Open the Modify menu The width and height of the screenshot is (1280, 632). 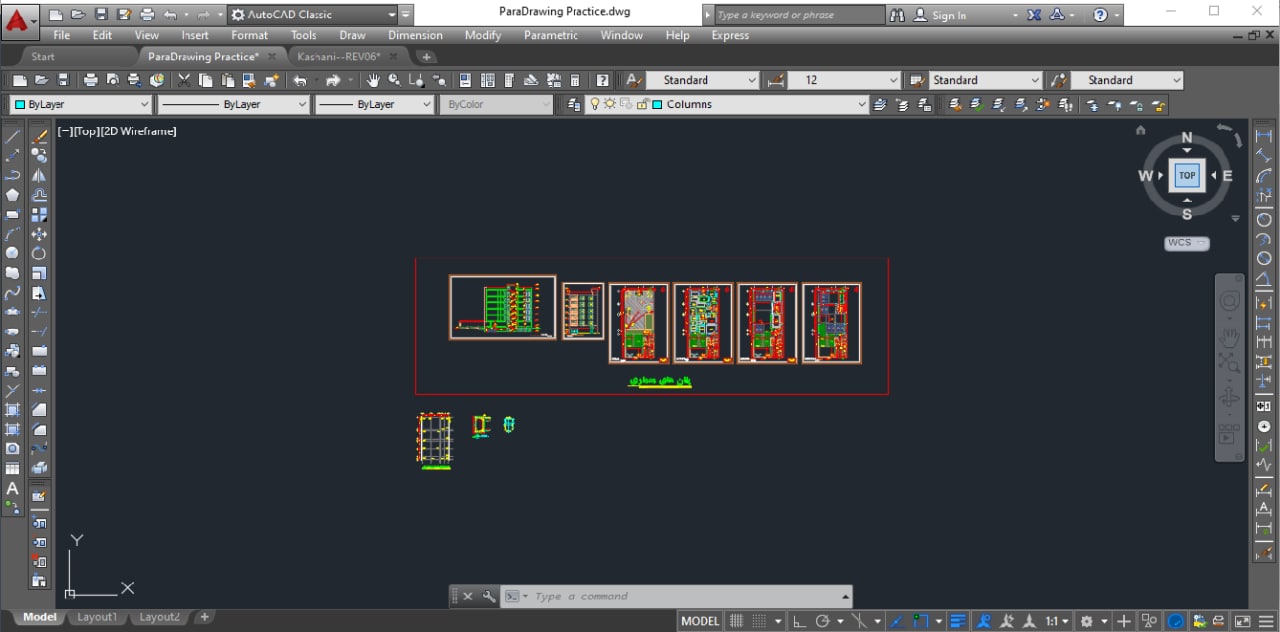[483, 35]
